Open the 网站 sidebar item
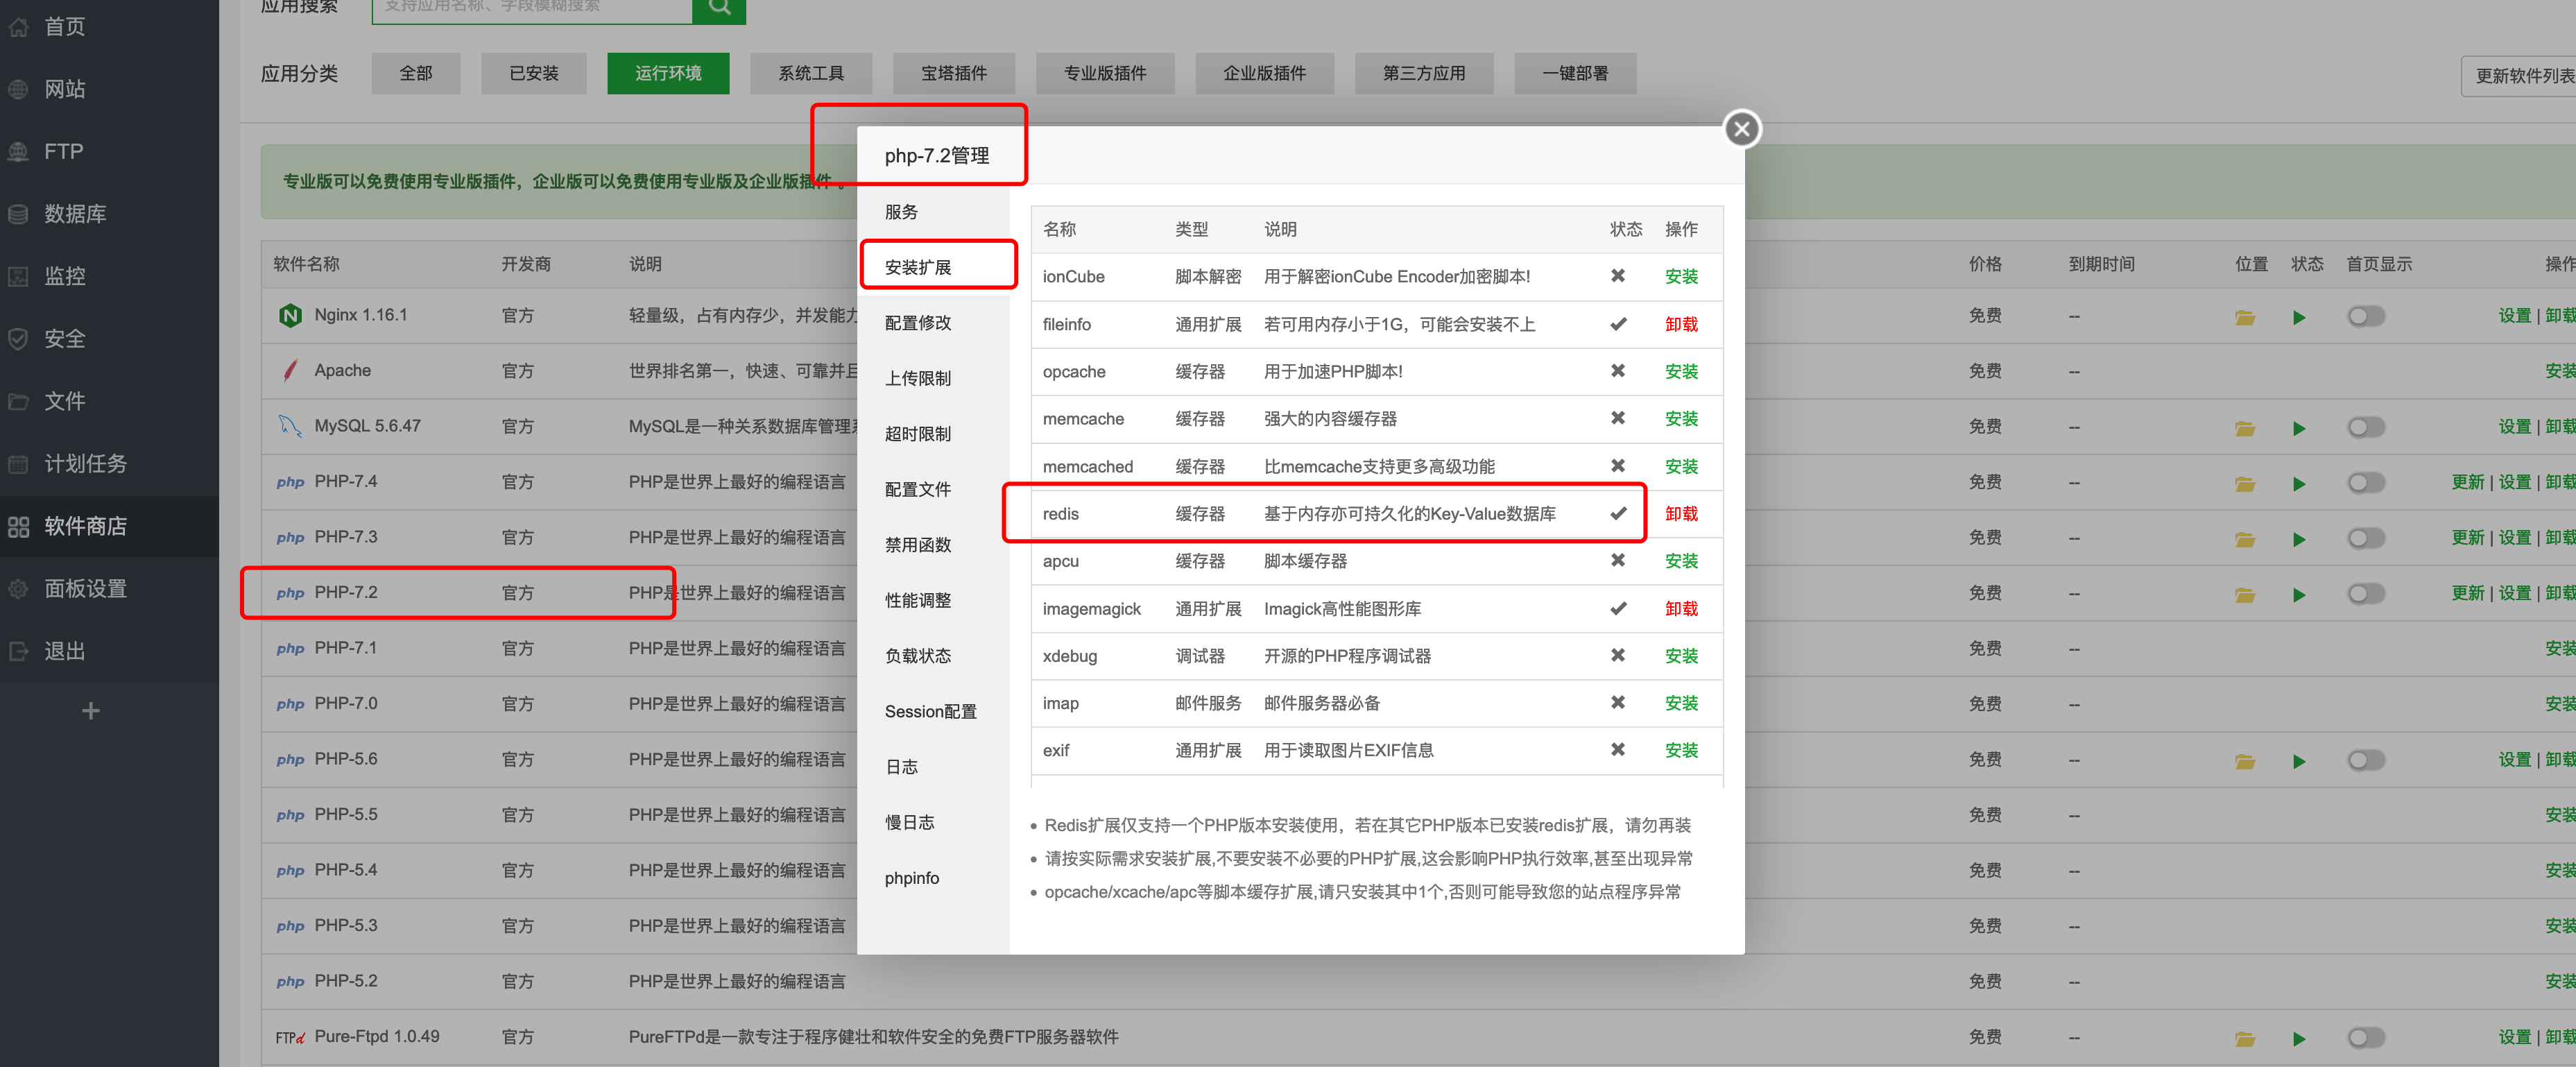Image resolution: width=2576 pixels, height=1067 pixels. pos(109,89)
